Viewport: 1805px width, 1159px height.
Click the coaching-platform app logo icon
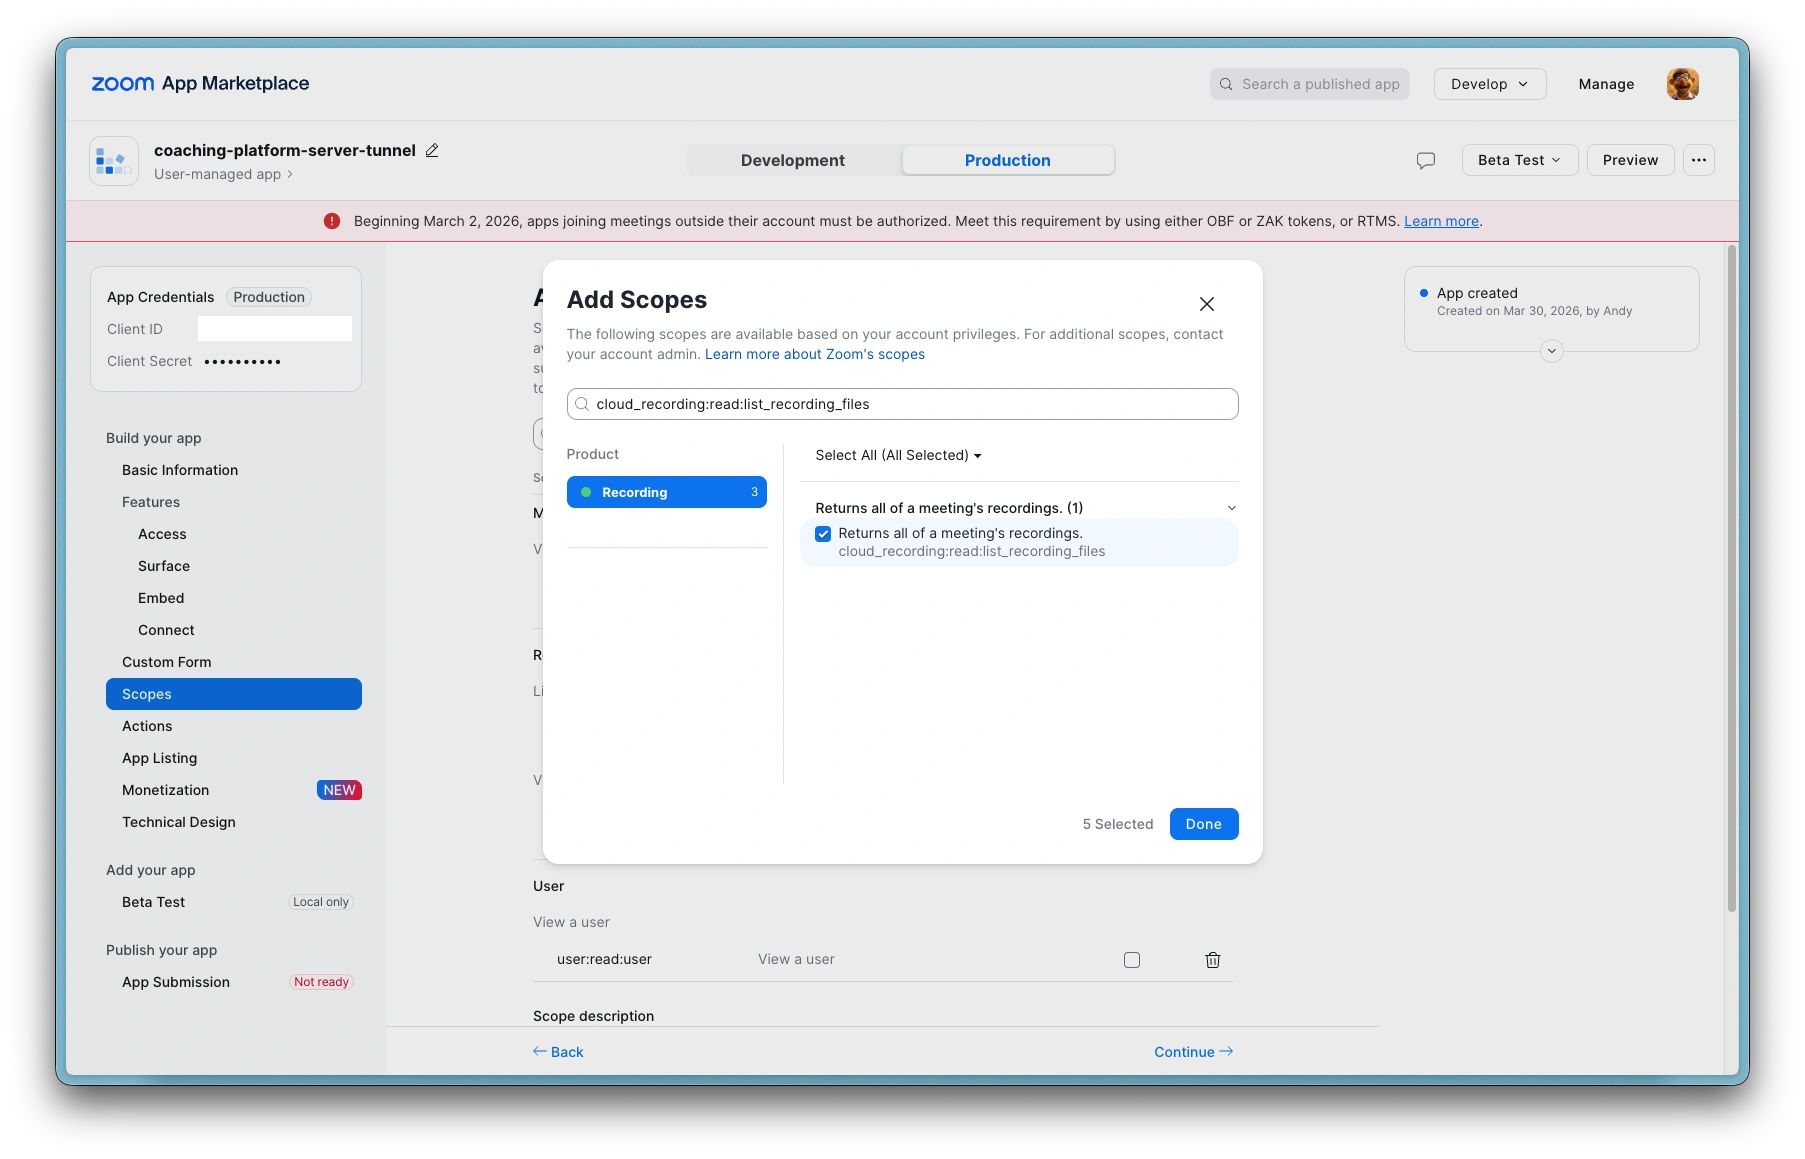point(114,161)
